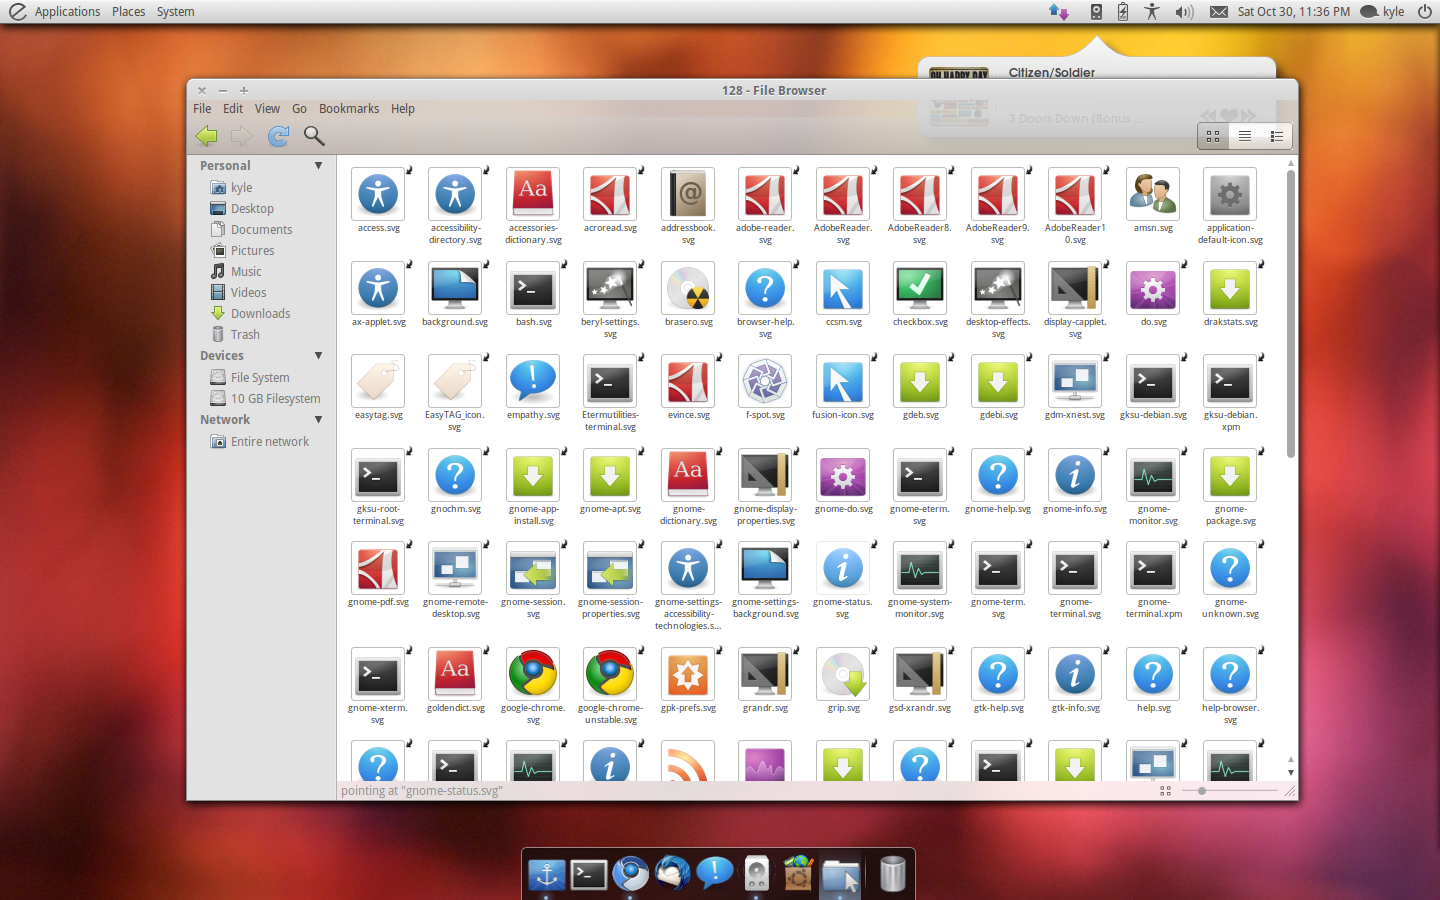Open Entire network in sidebar

[269, 441]
